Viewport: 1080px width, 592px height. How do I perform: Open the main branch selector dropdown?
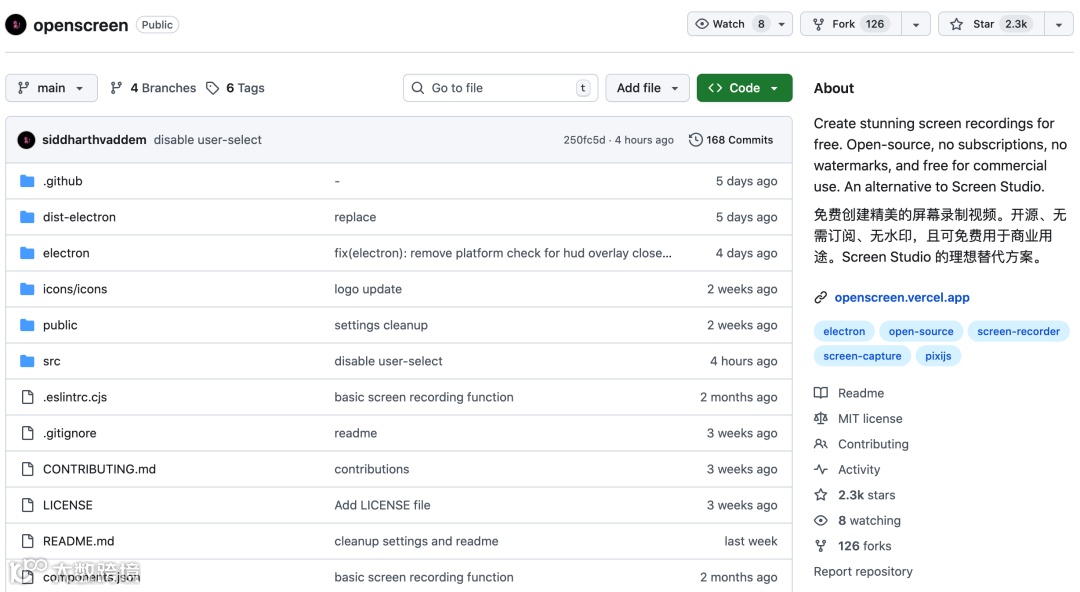click(x=52, y=88)
